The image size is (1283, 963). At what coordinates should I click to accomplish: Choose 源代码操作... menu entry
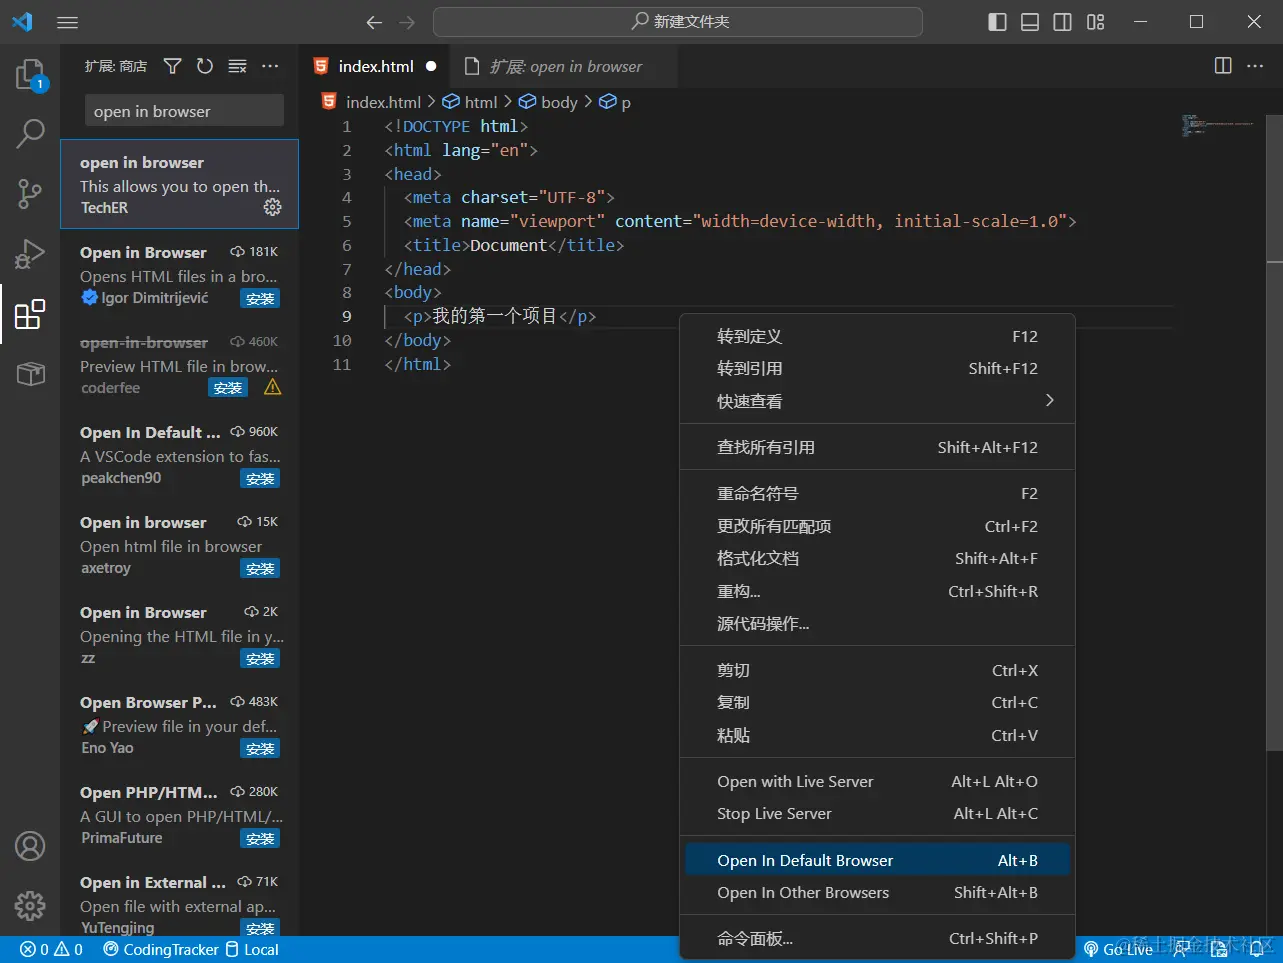coord(877,623)
